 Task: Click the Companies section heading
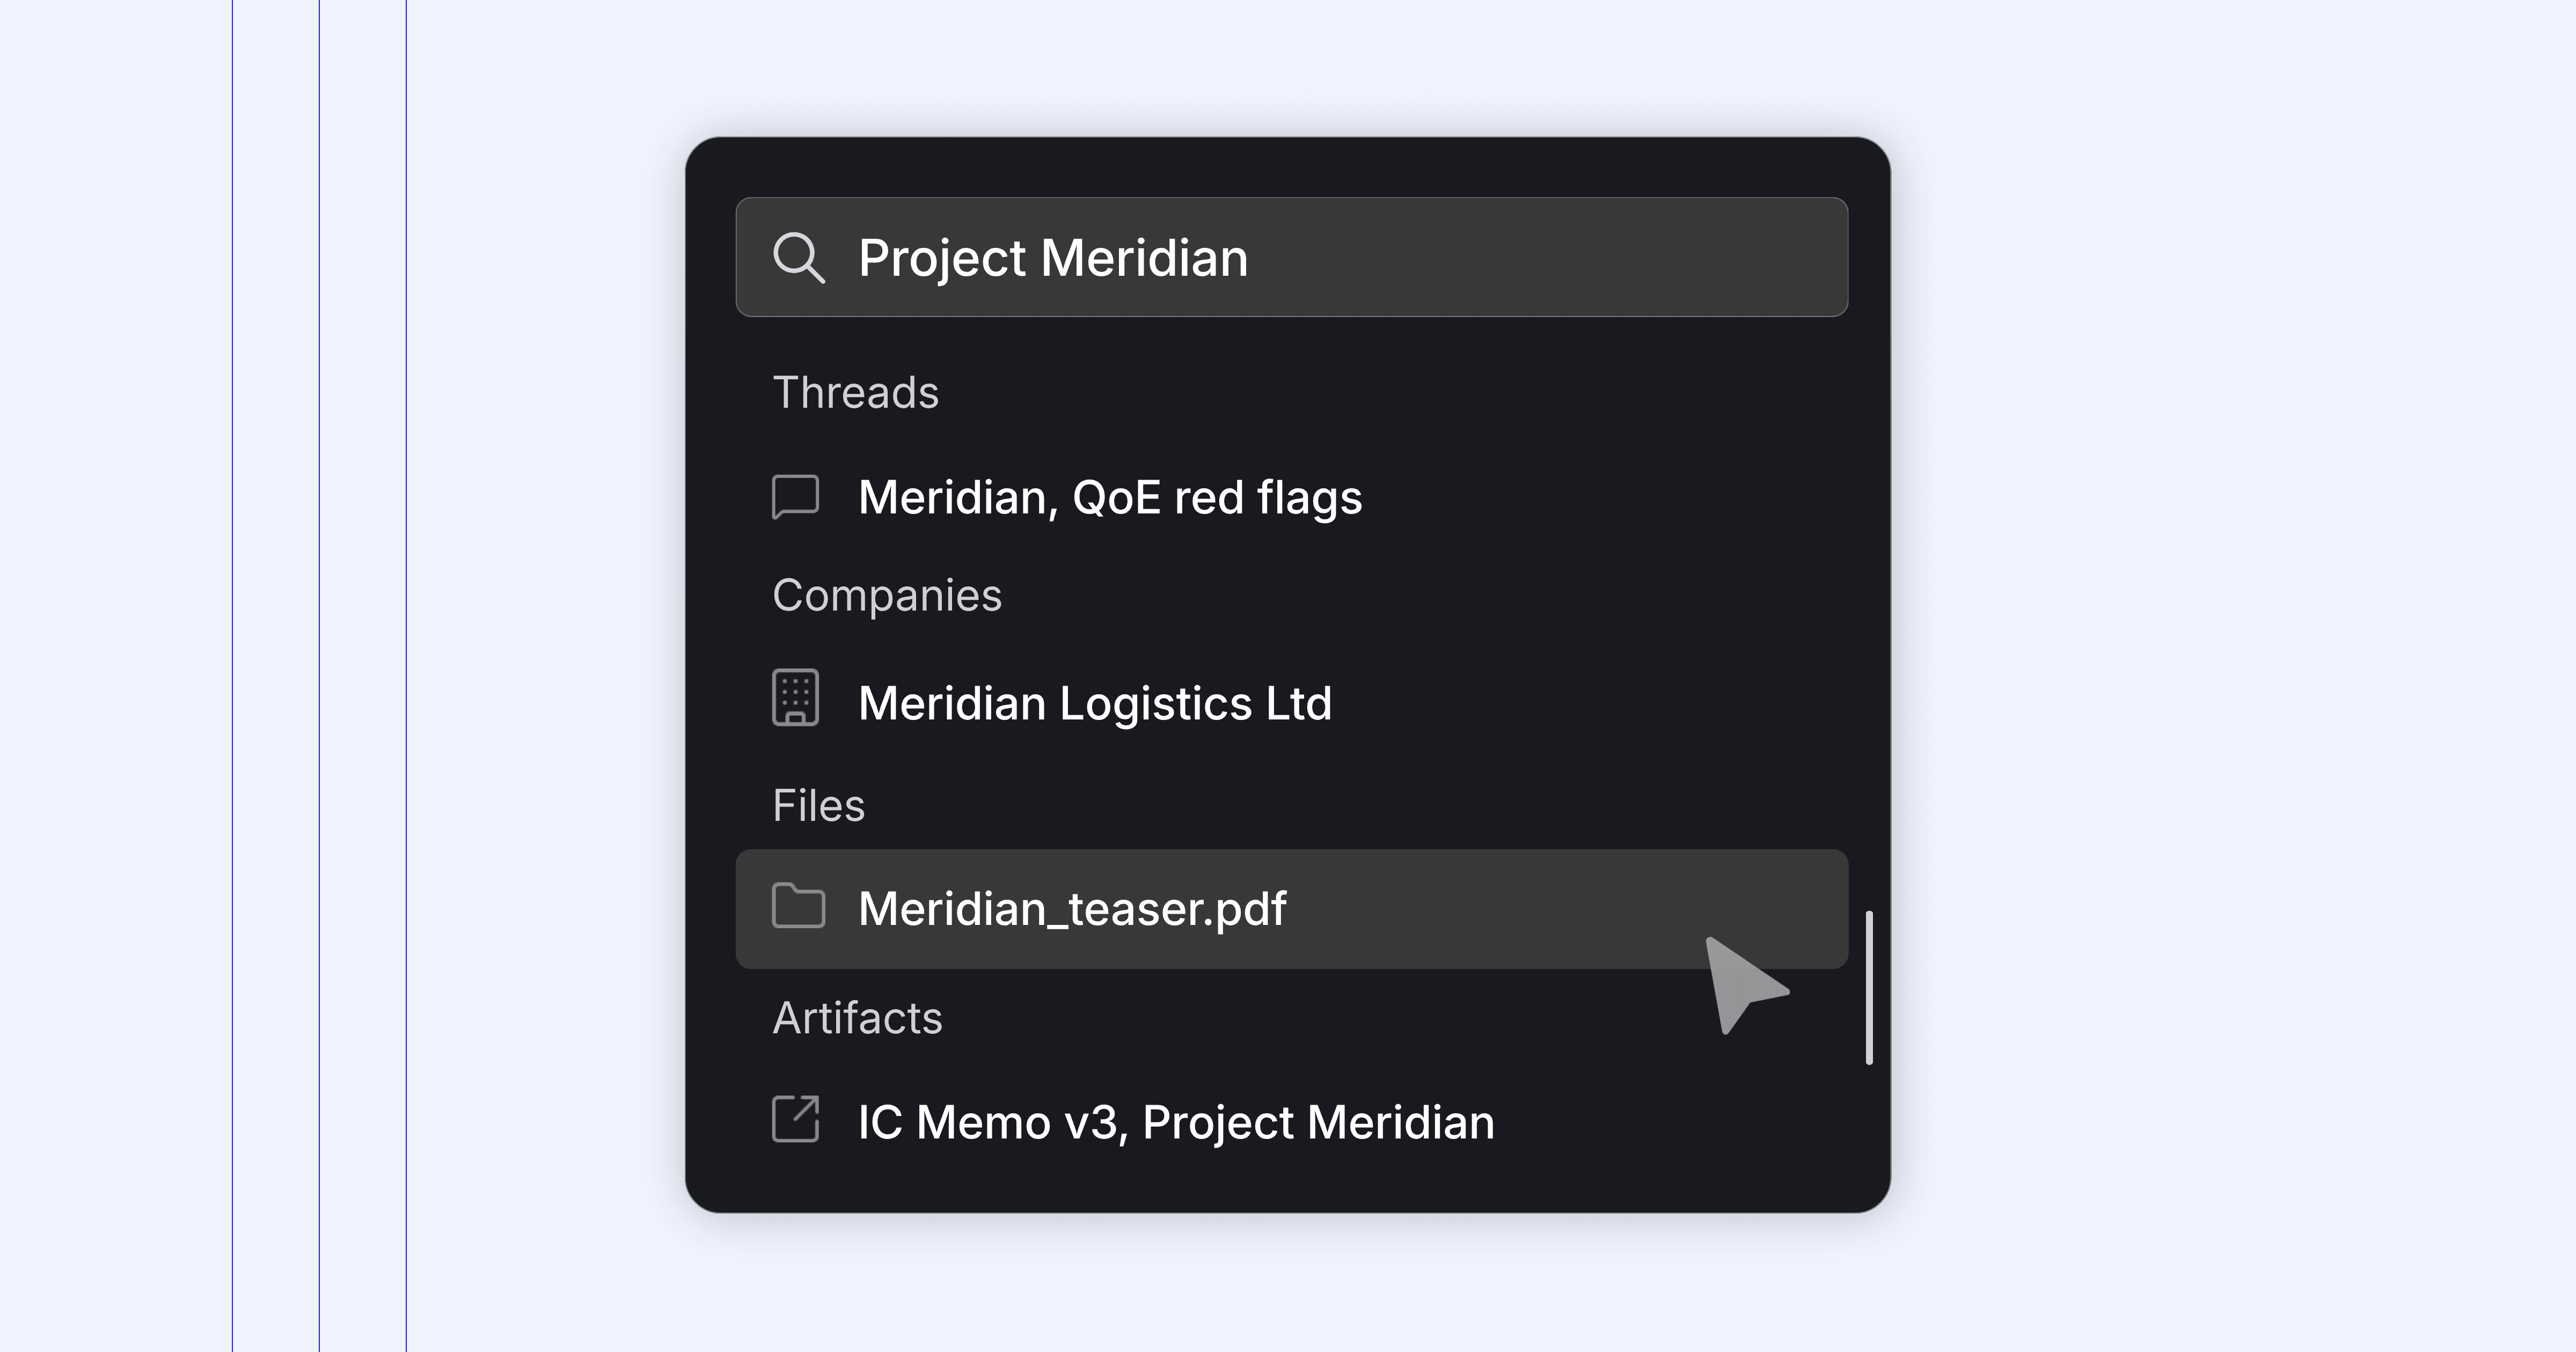click(x=887, y=596)
